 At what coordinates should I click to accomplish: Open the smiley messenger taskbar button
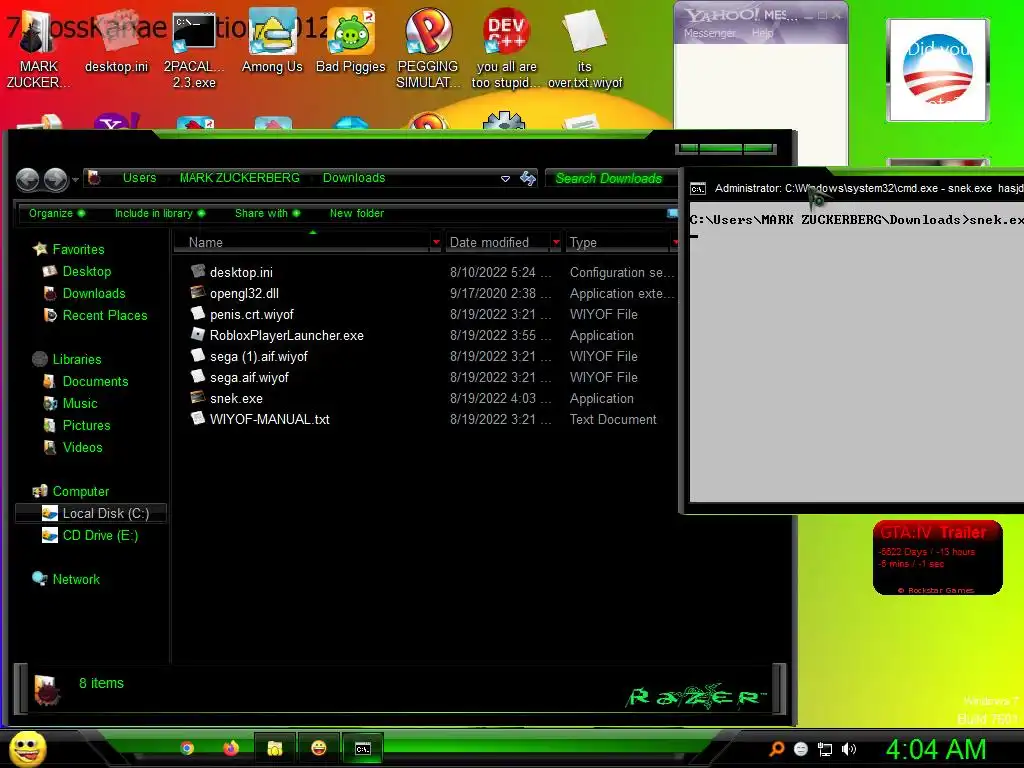point(319,748)
